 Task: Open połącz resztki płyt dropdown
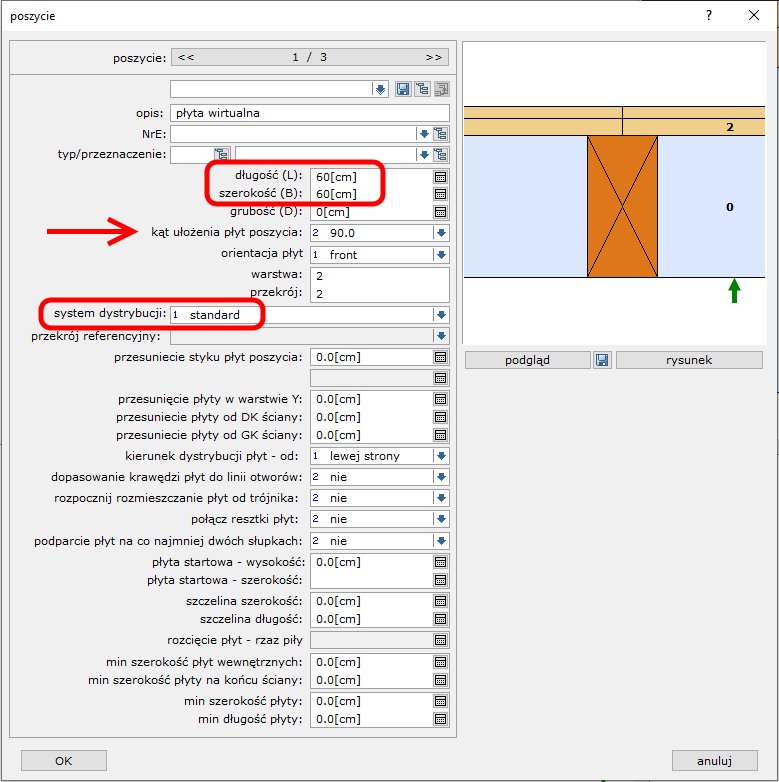[x=440, y=519]
